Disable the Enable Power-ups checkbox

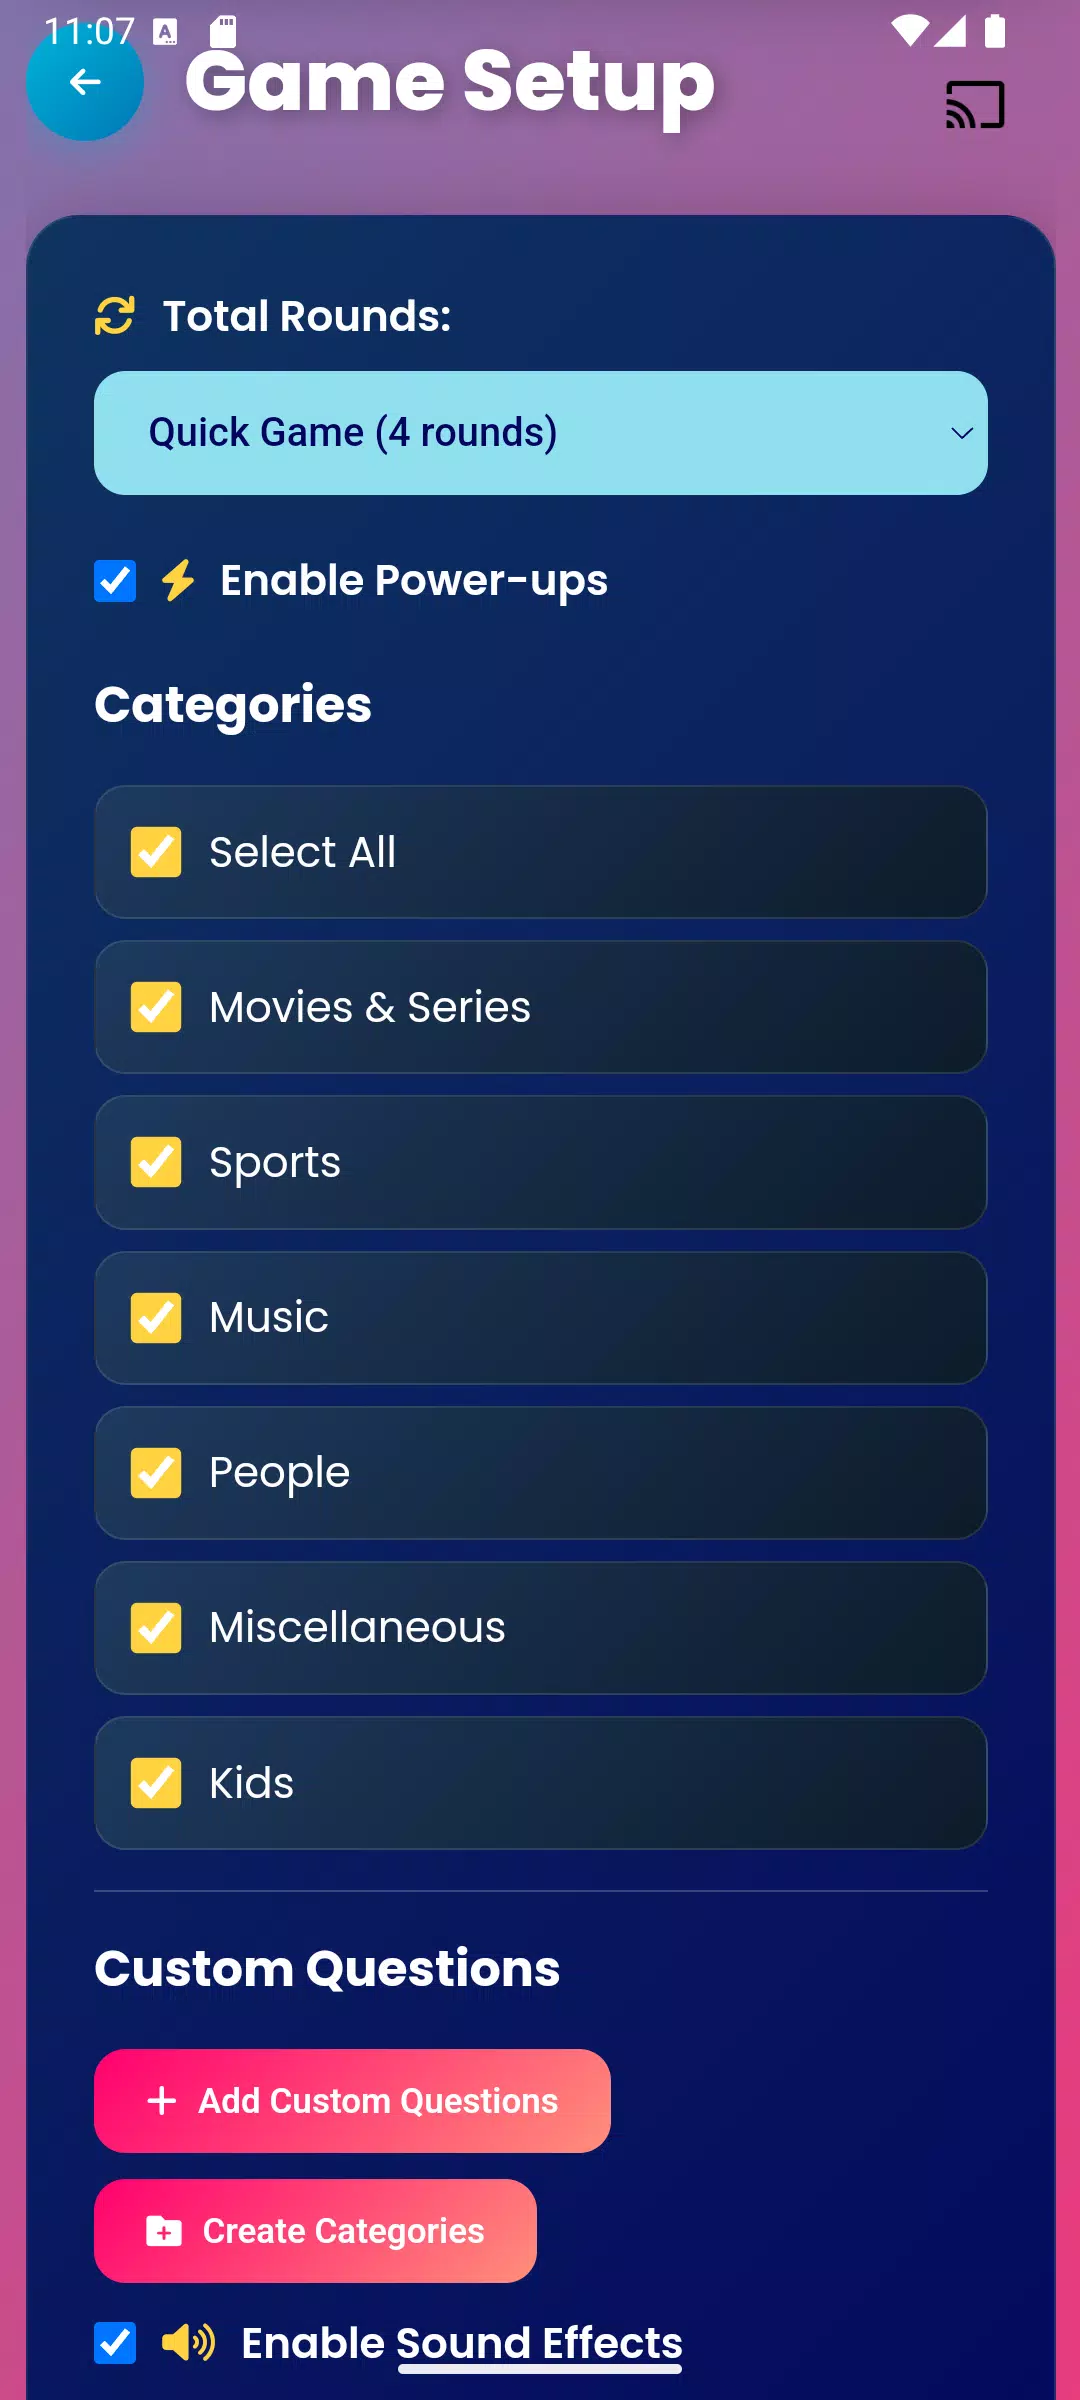tap(115, 581)
